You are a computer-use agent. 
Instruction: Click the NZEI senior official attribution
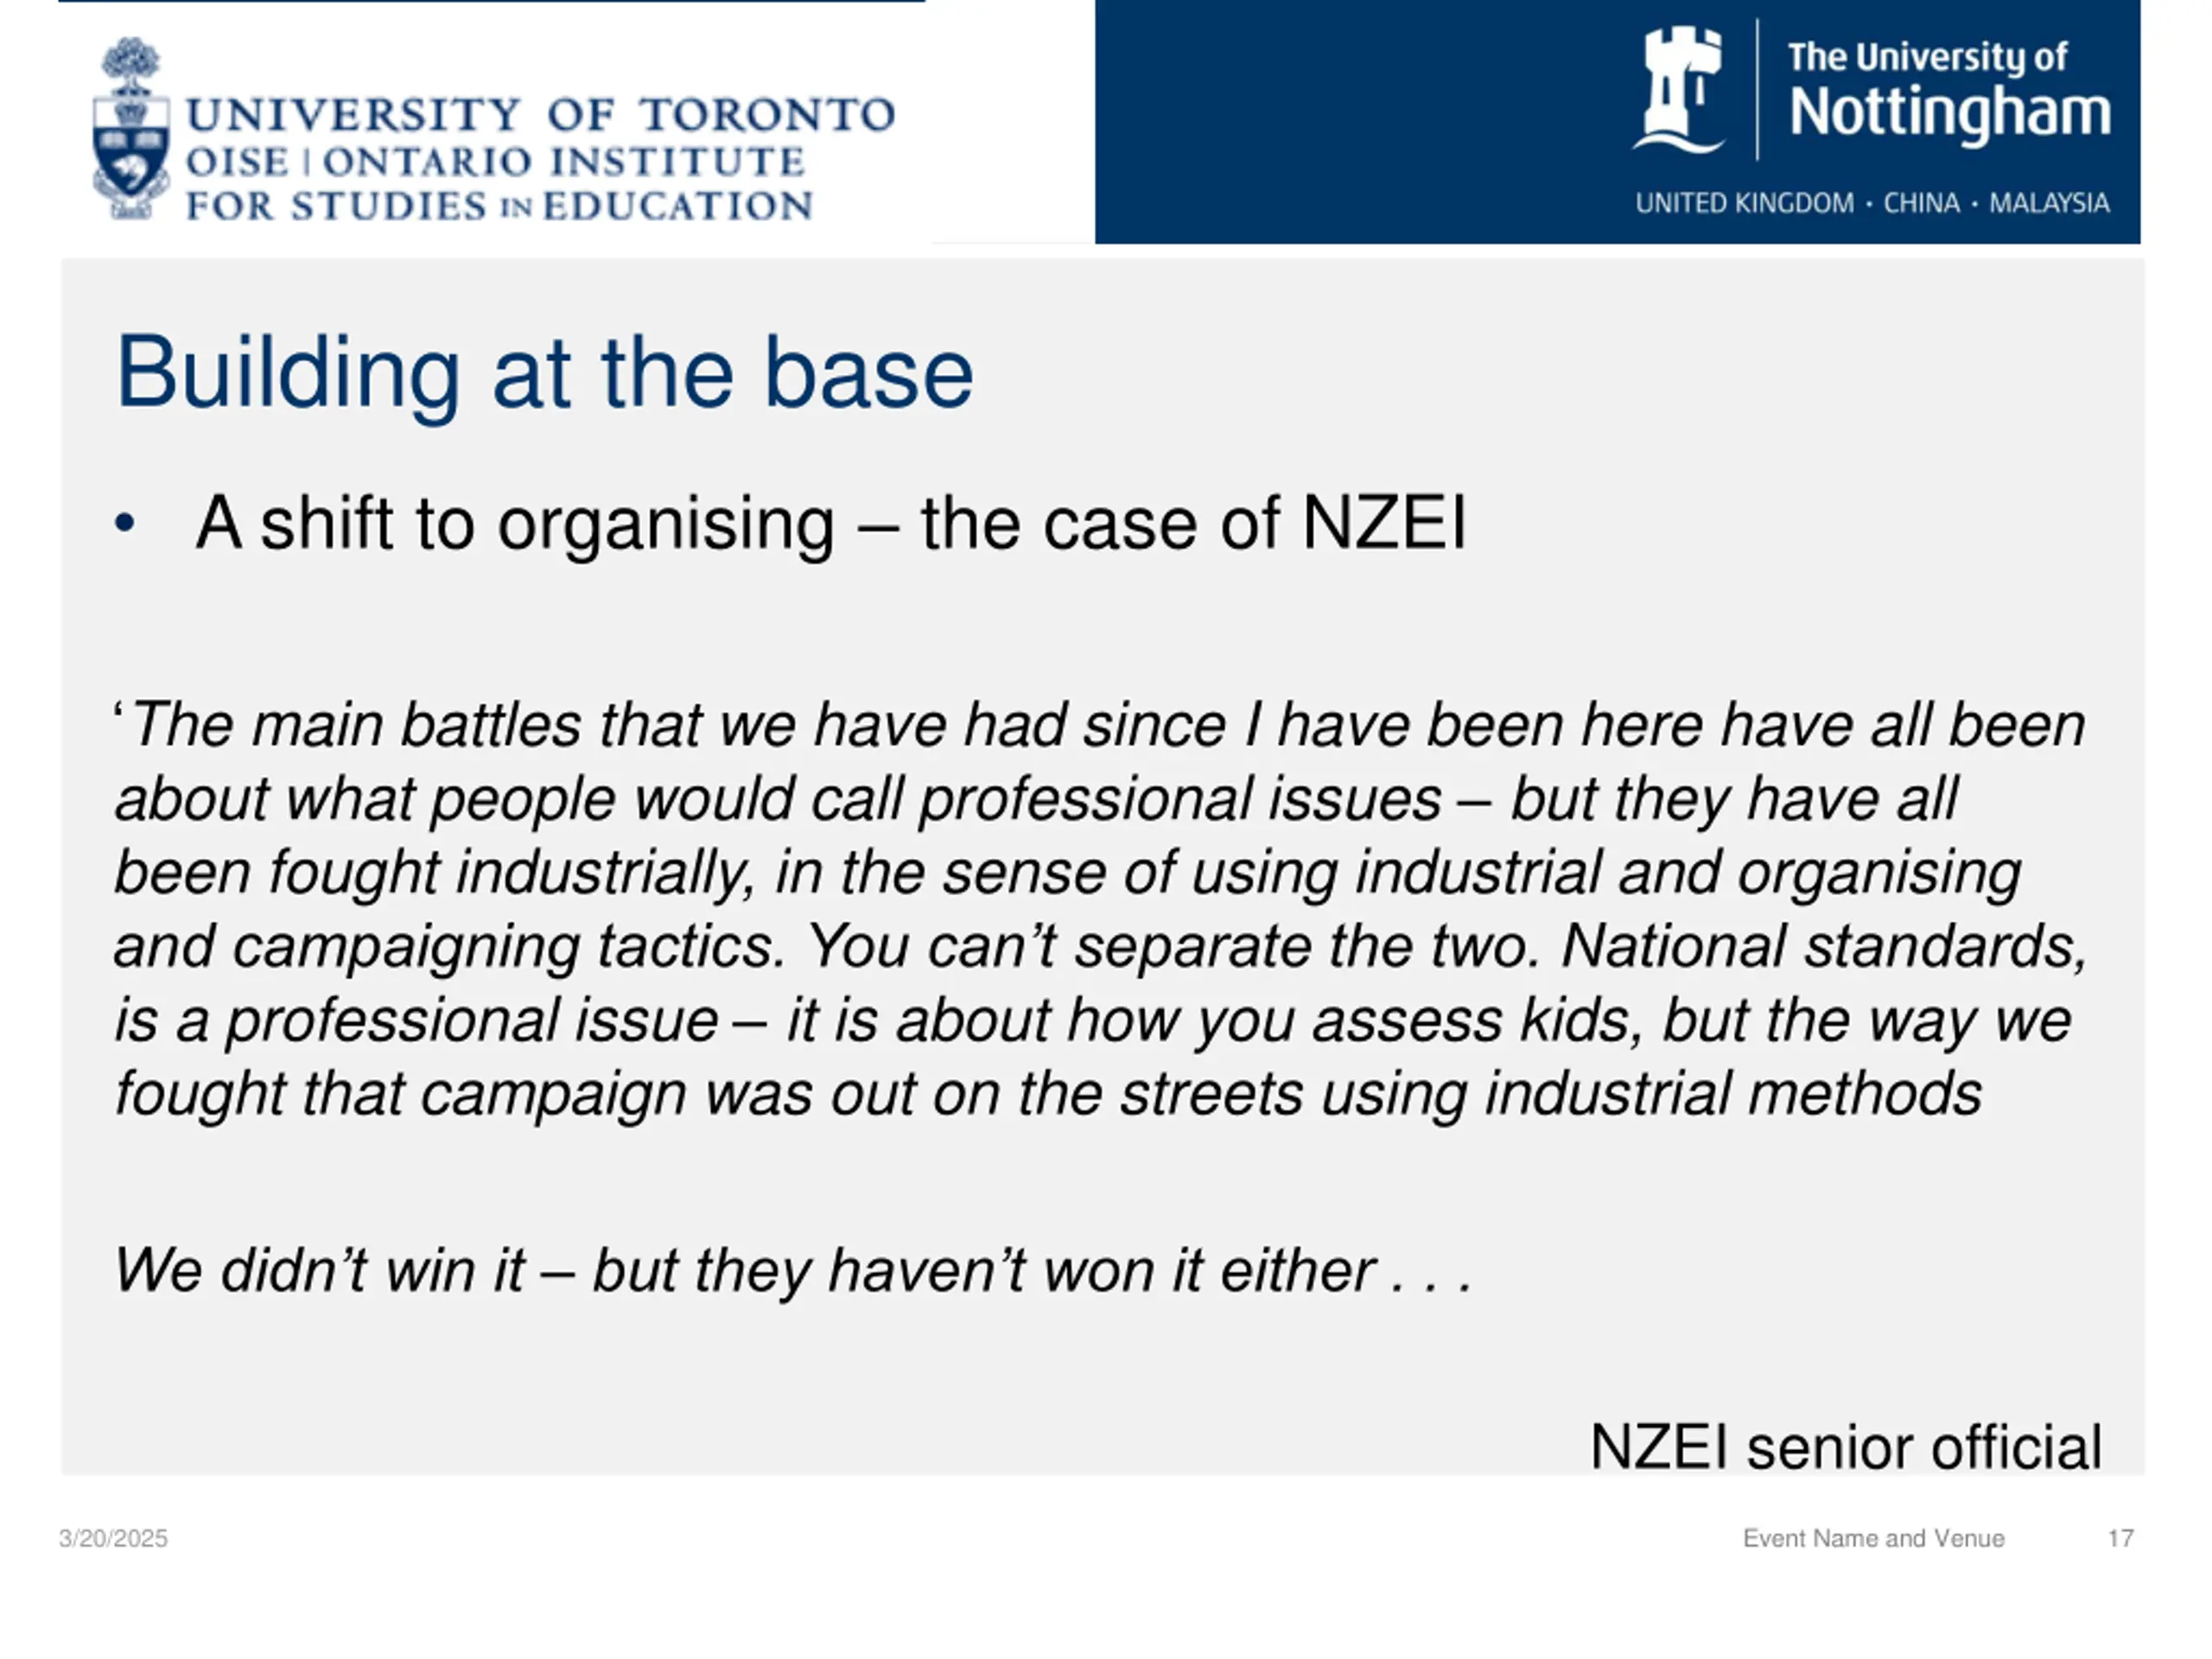click(1846, 1447)
